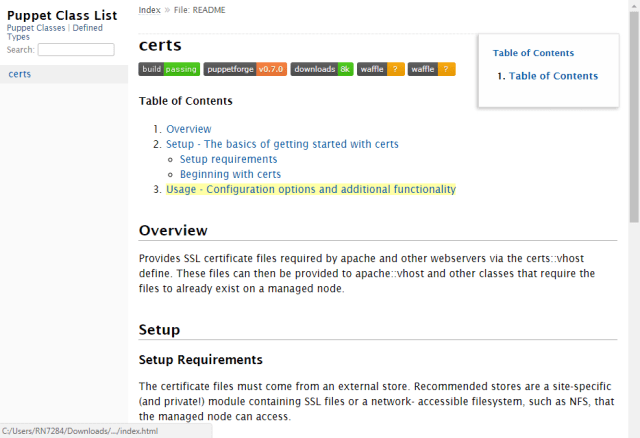
Task: Click the puppetforge v0.7.0 badge
Action: 245,69
